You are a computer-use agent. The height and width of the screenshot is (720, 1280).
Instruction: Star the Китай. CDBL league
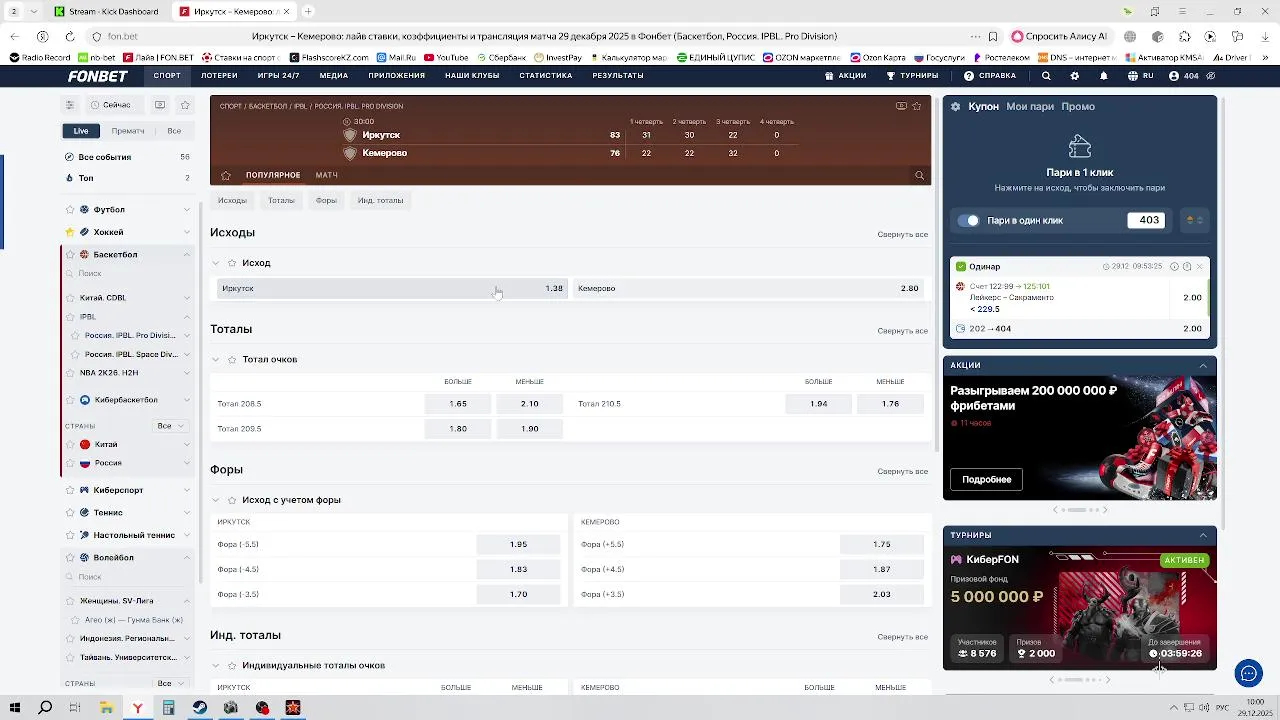(x=70, y=298)
